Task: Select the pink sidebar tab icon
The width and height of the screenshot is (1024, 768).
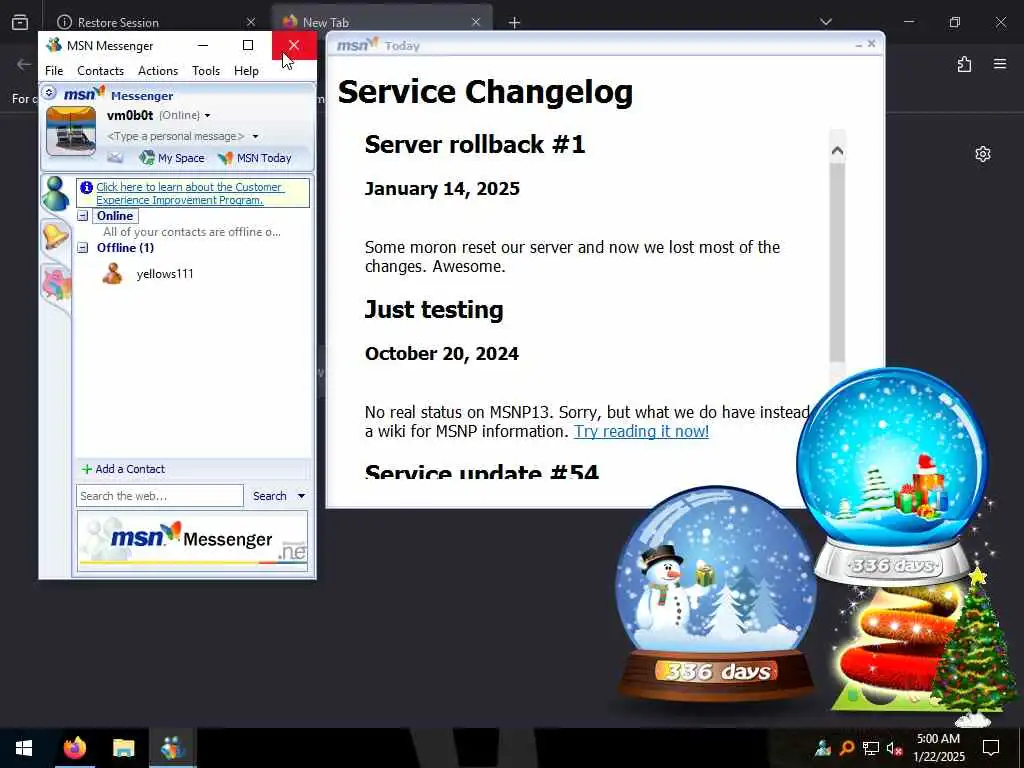Action: (x=57, y=284)
